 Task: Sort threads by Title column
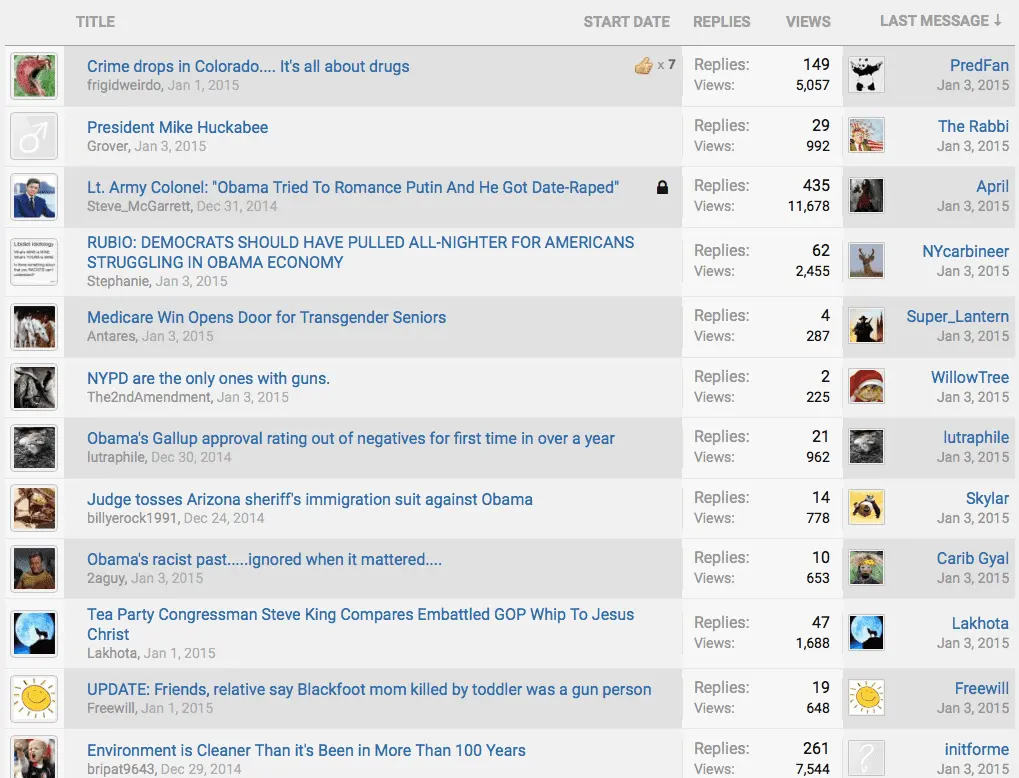(95, 22)
